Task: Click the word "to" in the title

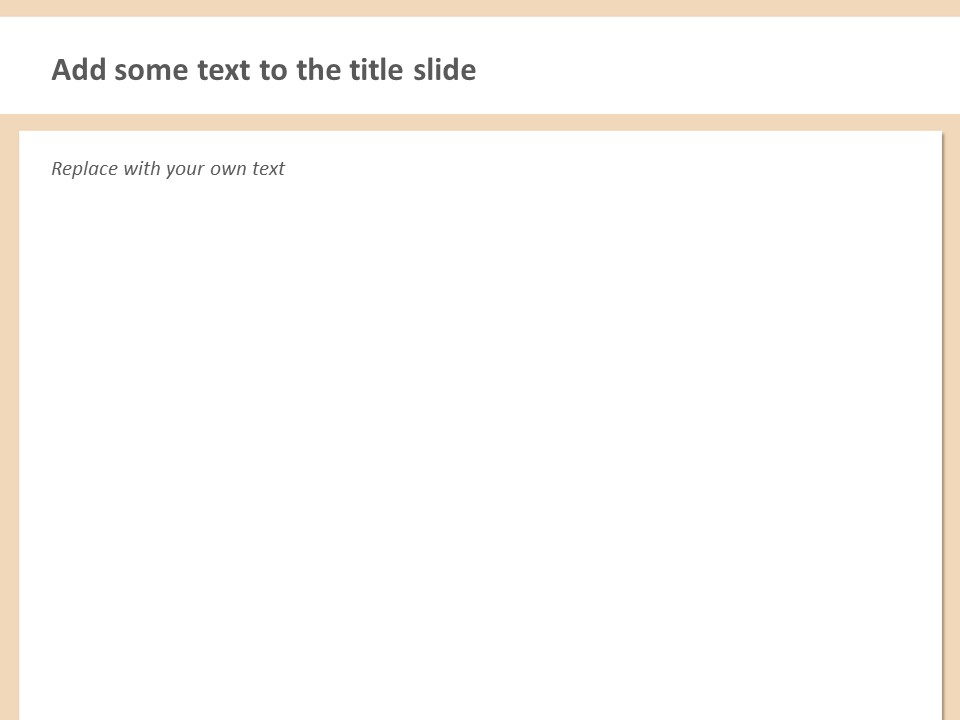Action: coord(273,70)
